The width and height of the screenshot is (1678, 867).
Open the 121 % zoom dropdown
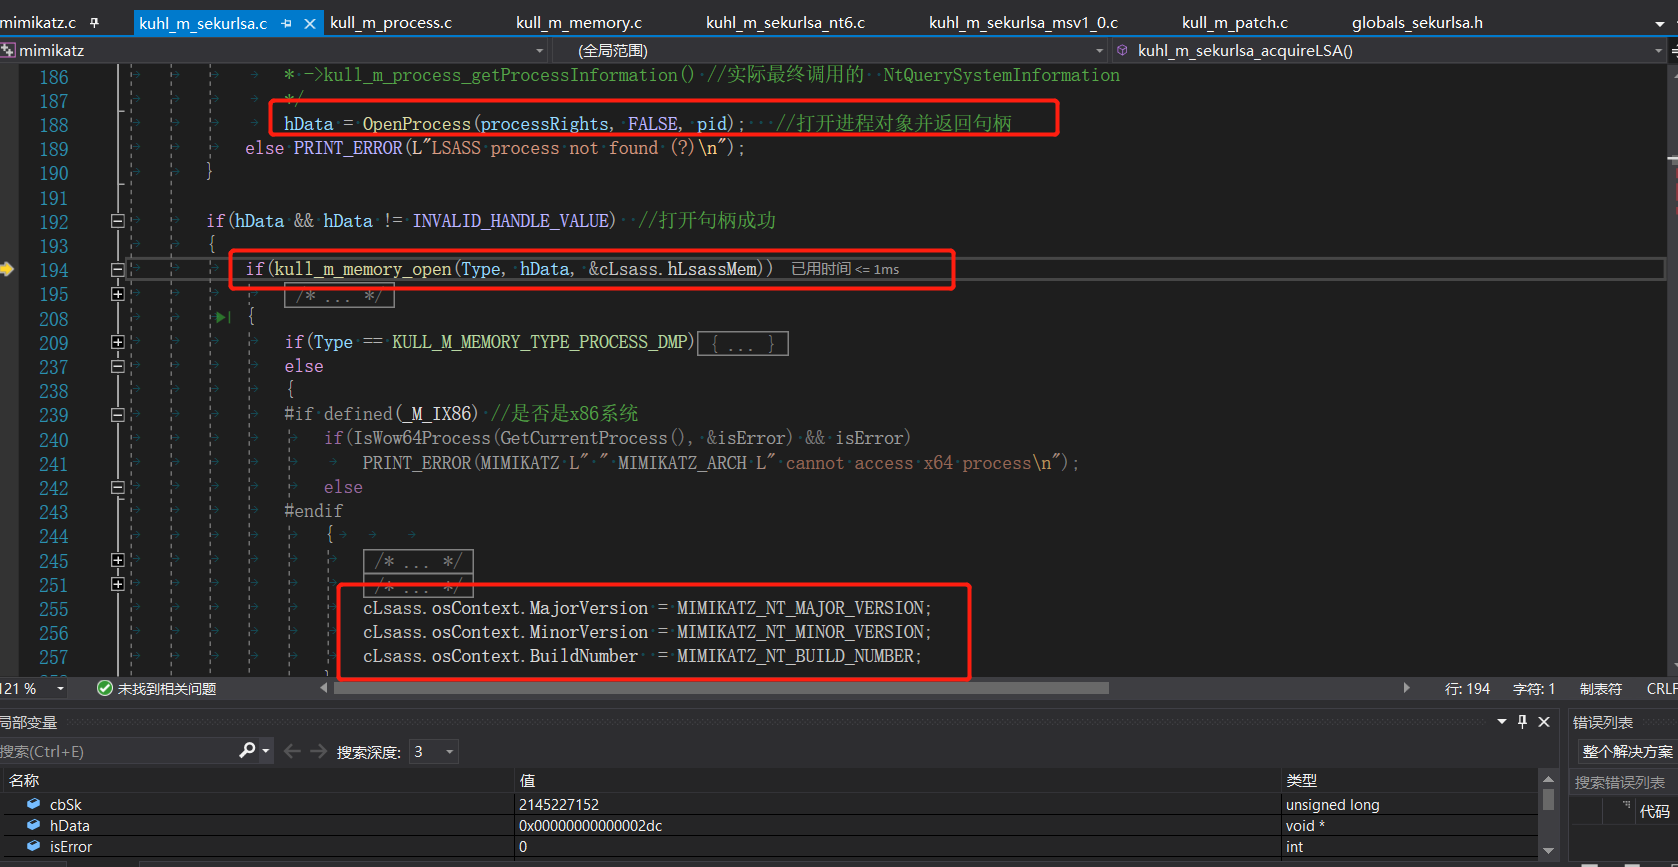pos(61,688)
